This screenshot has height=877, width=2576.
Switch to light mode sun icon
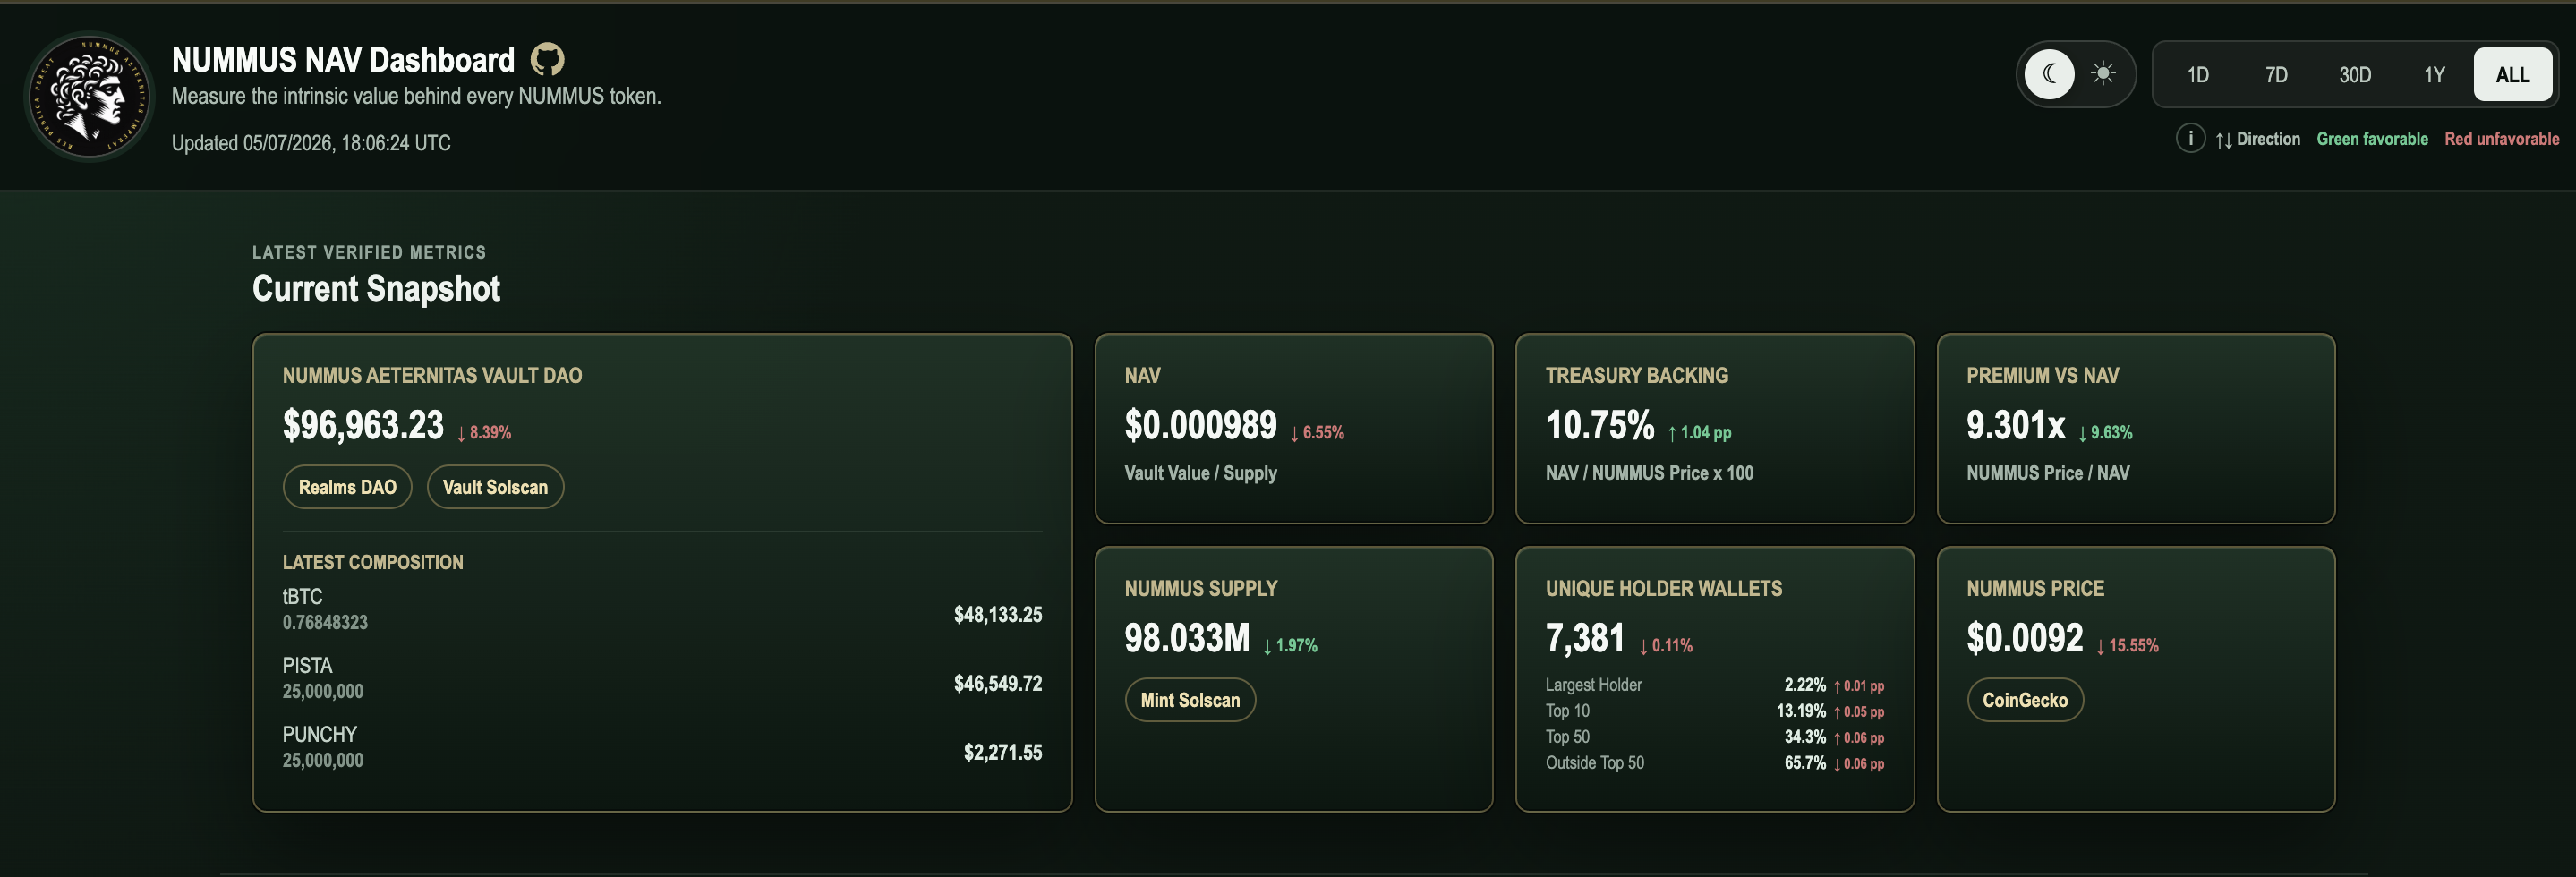point(2103,74)
